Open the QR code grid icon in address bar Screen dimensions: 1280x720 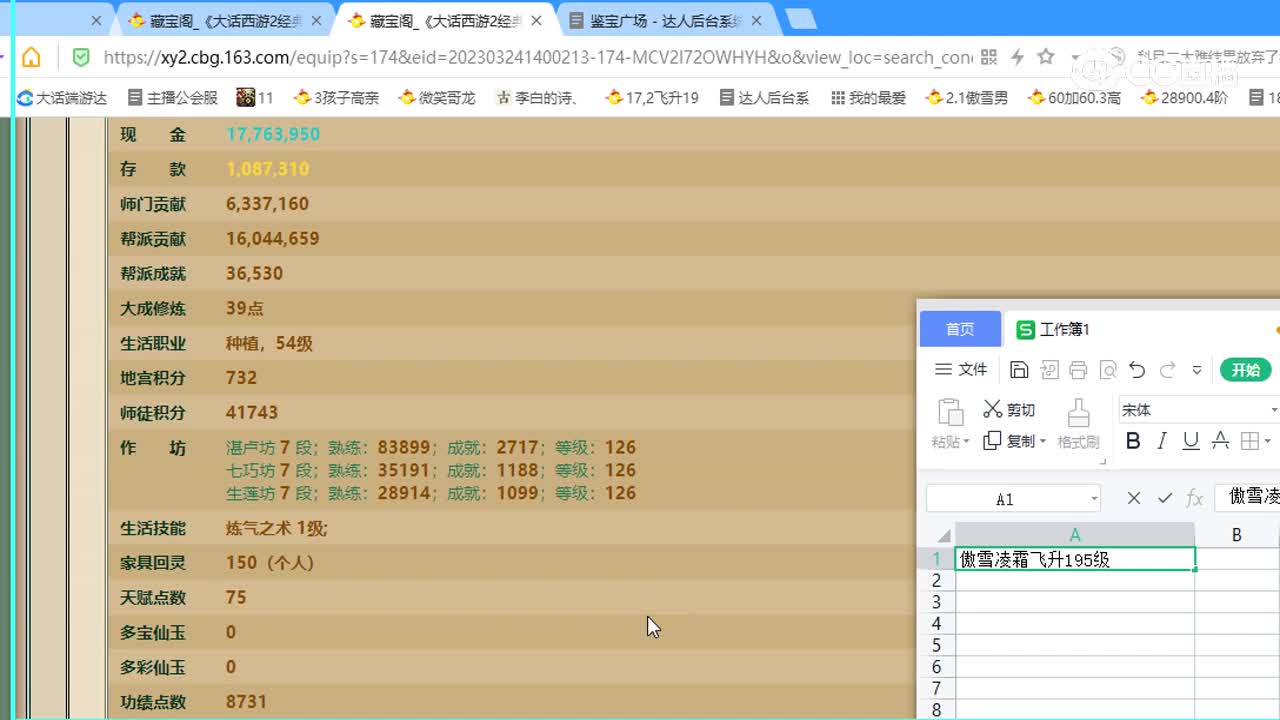[989, 57]
